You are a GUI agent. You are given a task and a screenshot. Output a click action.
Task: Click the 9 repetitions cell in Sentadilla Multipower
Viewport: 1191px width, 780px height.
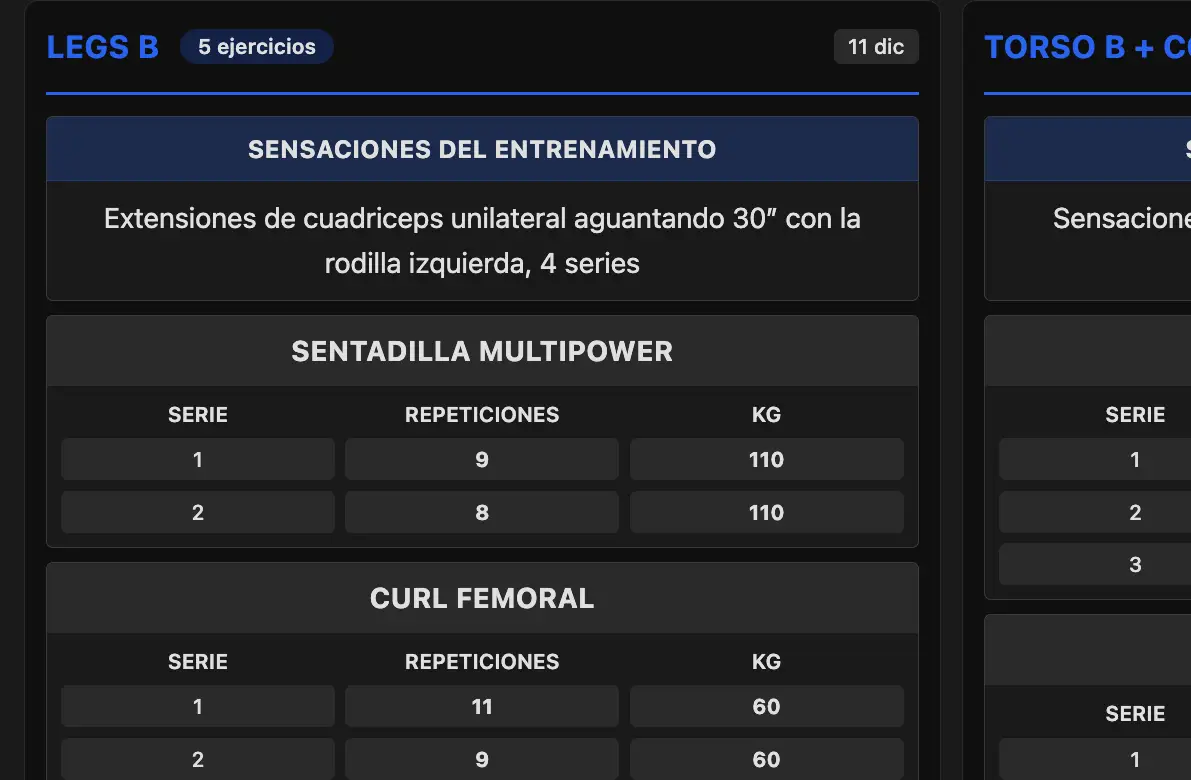(x=482, y=459)
